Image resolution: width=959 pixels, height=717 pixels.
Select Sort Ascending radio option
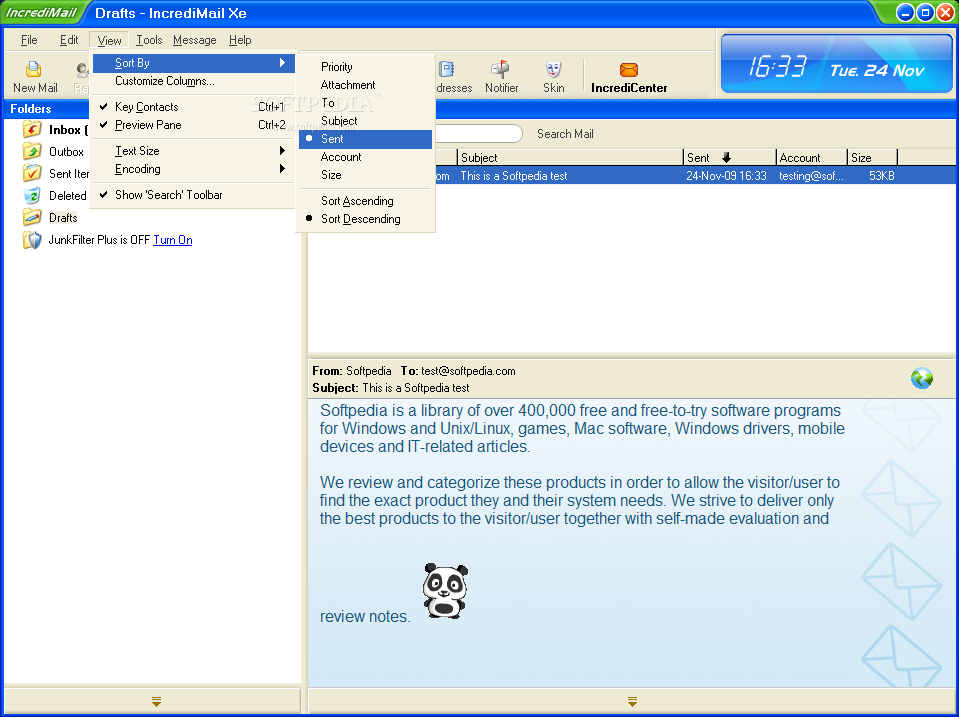(365, 201)
